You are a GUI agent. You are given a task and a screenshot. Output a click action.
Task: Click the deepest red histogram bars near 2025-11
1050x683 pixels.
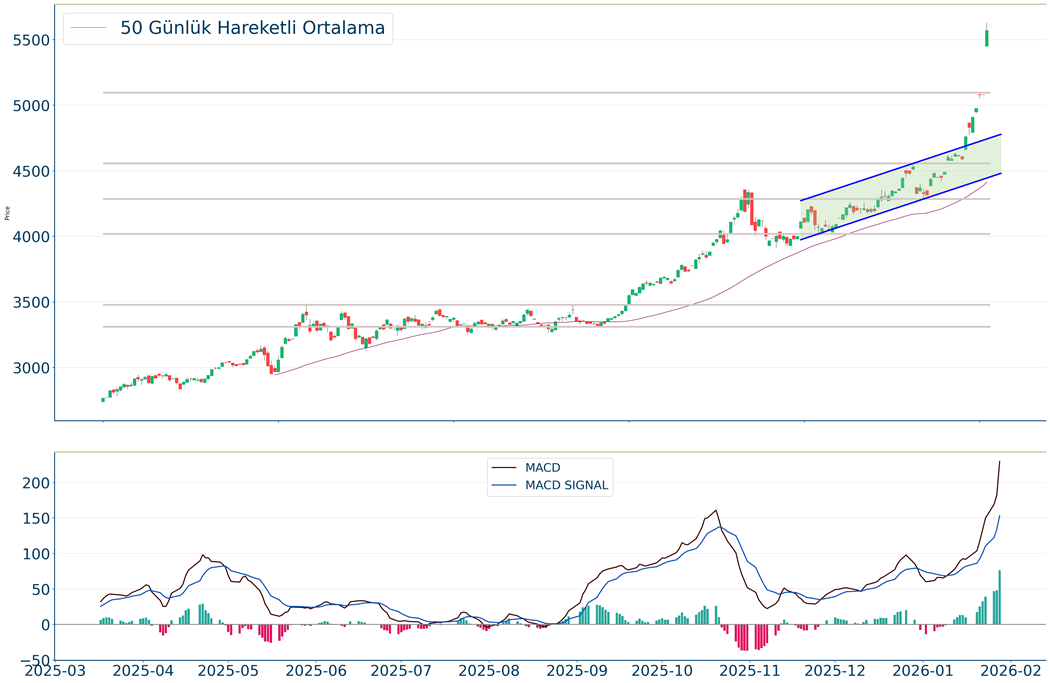coord(744,637)
